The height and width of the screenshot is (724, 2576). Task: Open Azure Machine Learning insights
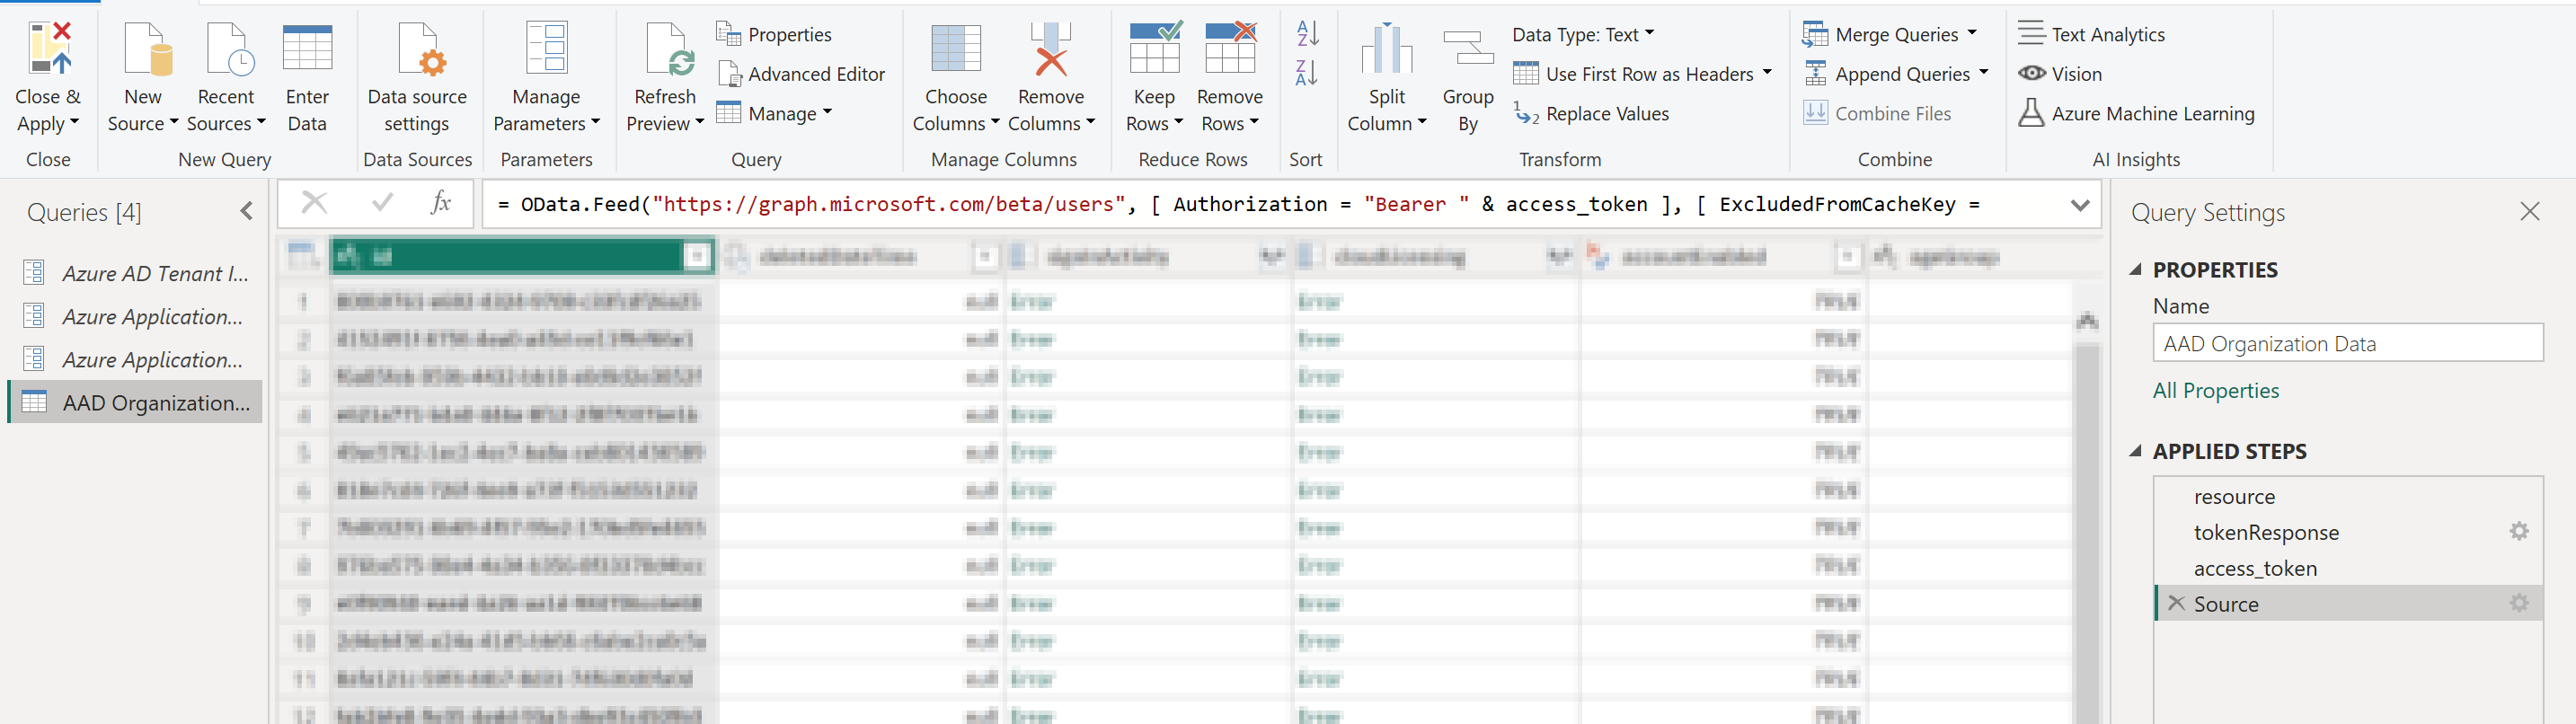pyautogui.click(x=2137, y=114)
